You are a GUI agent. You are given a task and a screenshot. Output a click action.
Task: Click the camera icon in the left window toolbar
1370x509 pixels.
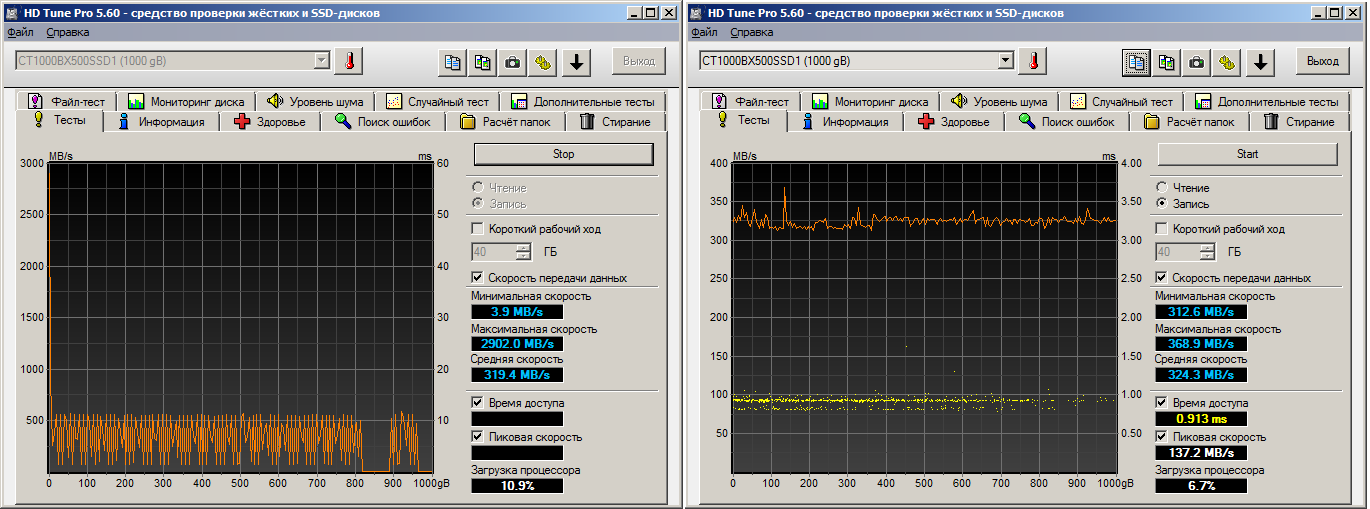(512, 62)
